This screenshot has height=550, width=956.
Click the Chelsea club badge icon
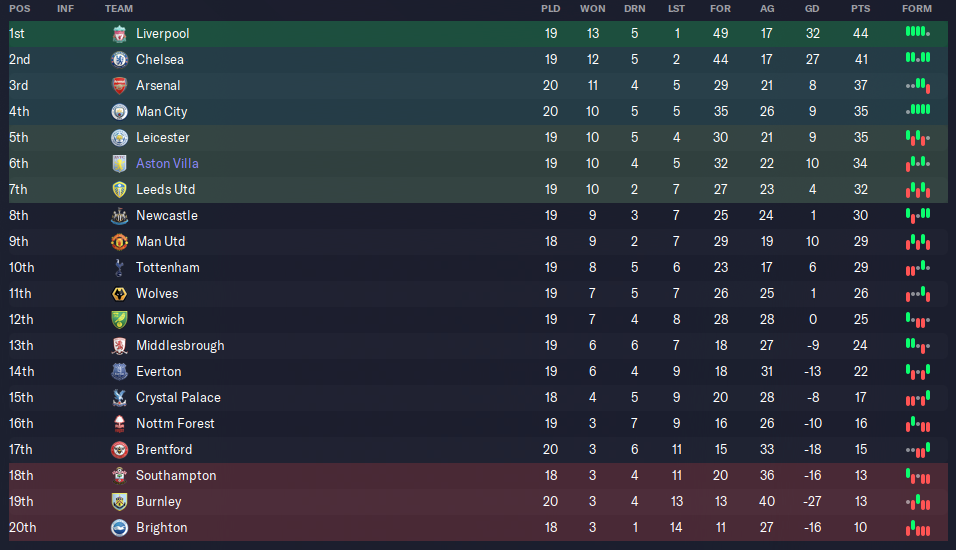click(120, 60)
